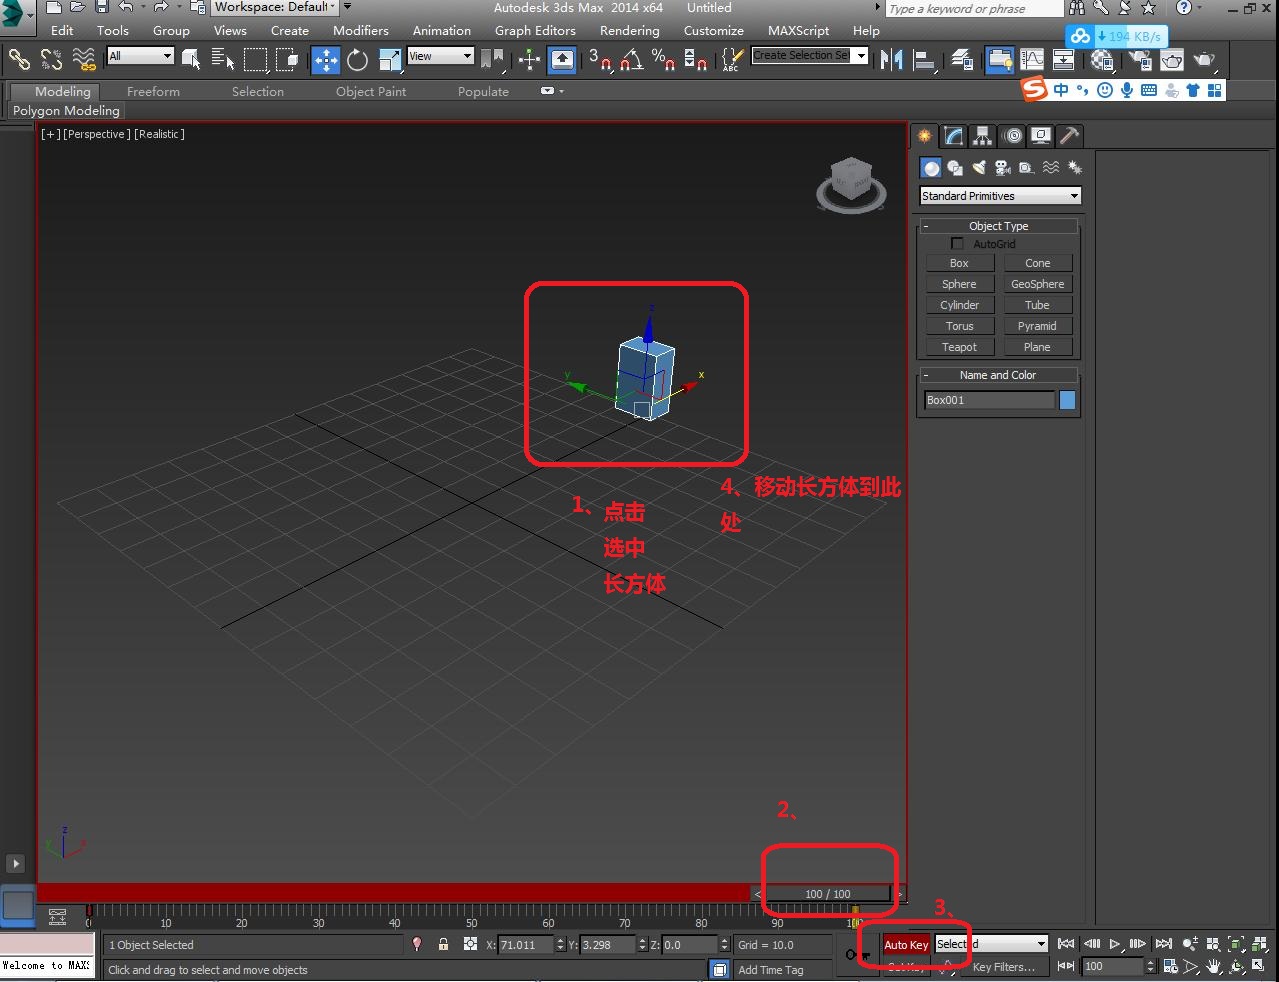This screenshot has height=982, width=1279.
Task: Click the Use Pivot Point Center icon
Action: click(492, 60)
